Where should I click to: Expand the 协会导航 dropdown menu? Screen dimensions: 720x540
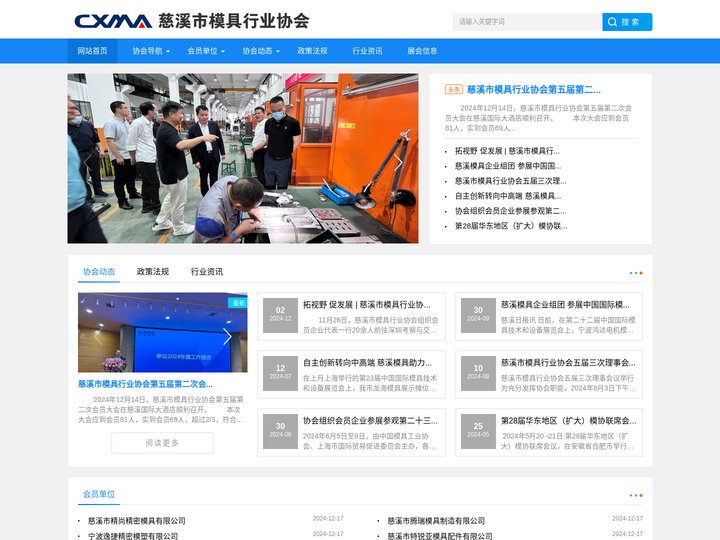click(151, 51)
